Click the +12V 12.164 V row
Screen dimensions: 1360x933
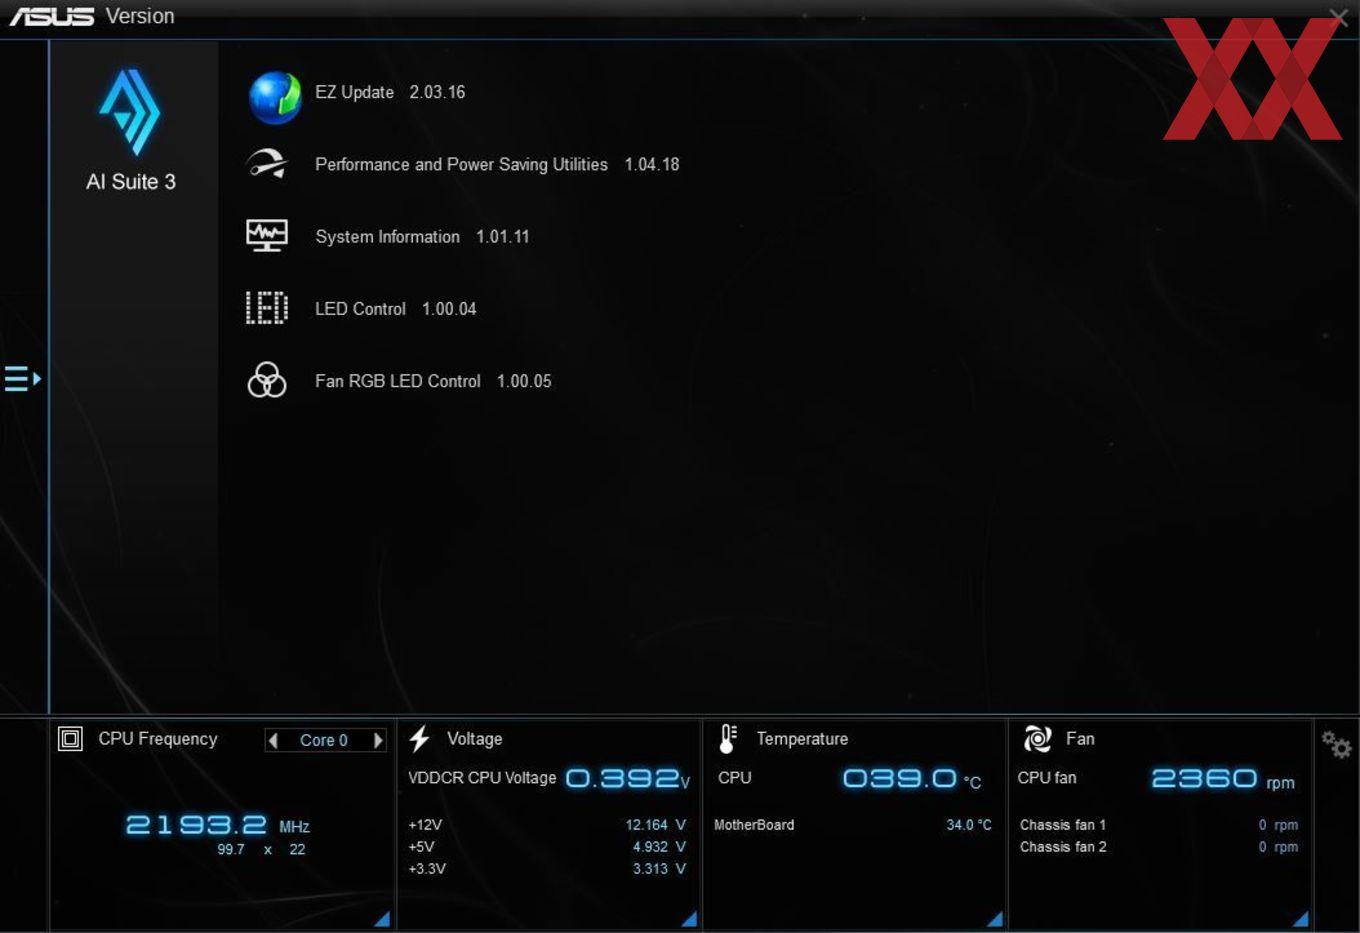pyautogui.click(x=547, y=825)
